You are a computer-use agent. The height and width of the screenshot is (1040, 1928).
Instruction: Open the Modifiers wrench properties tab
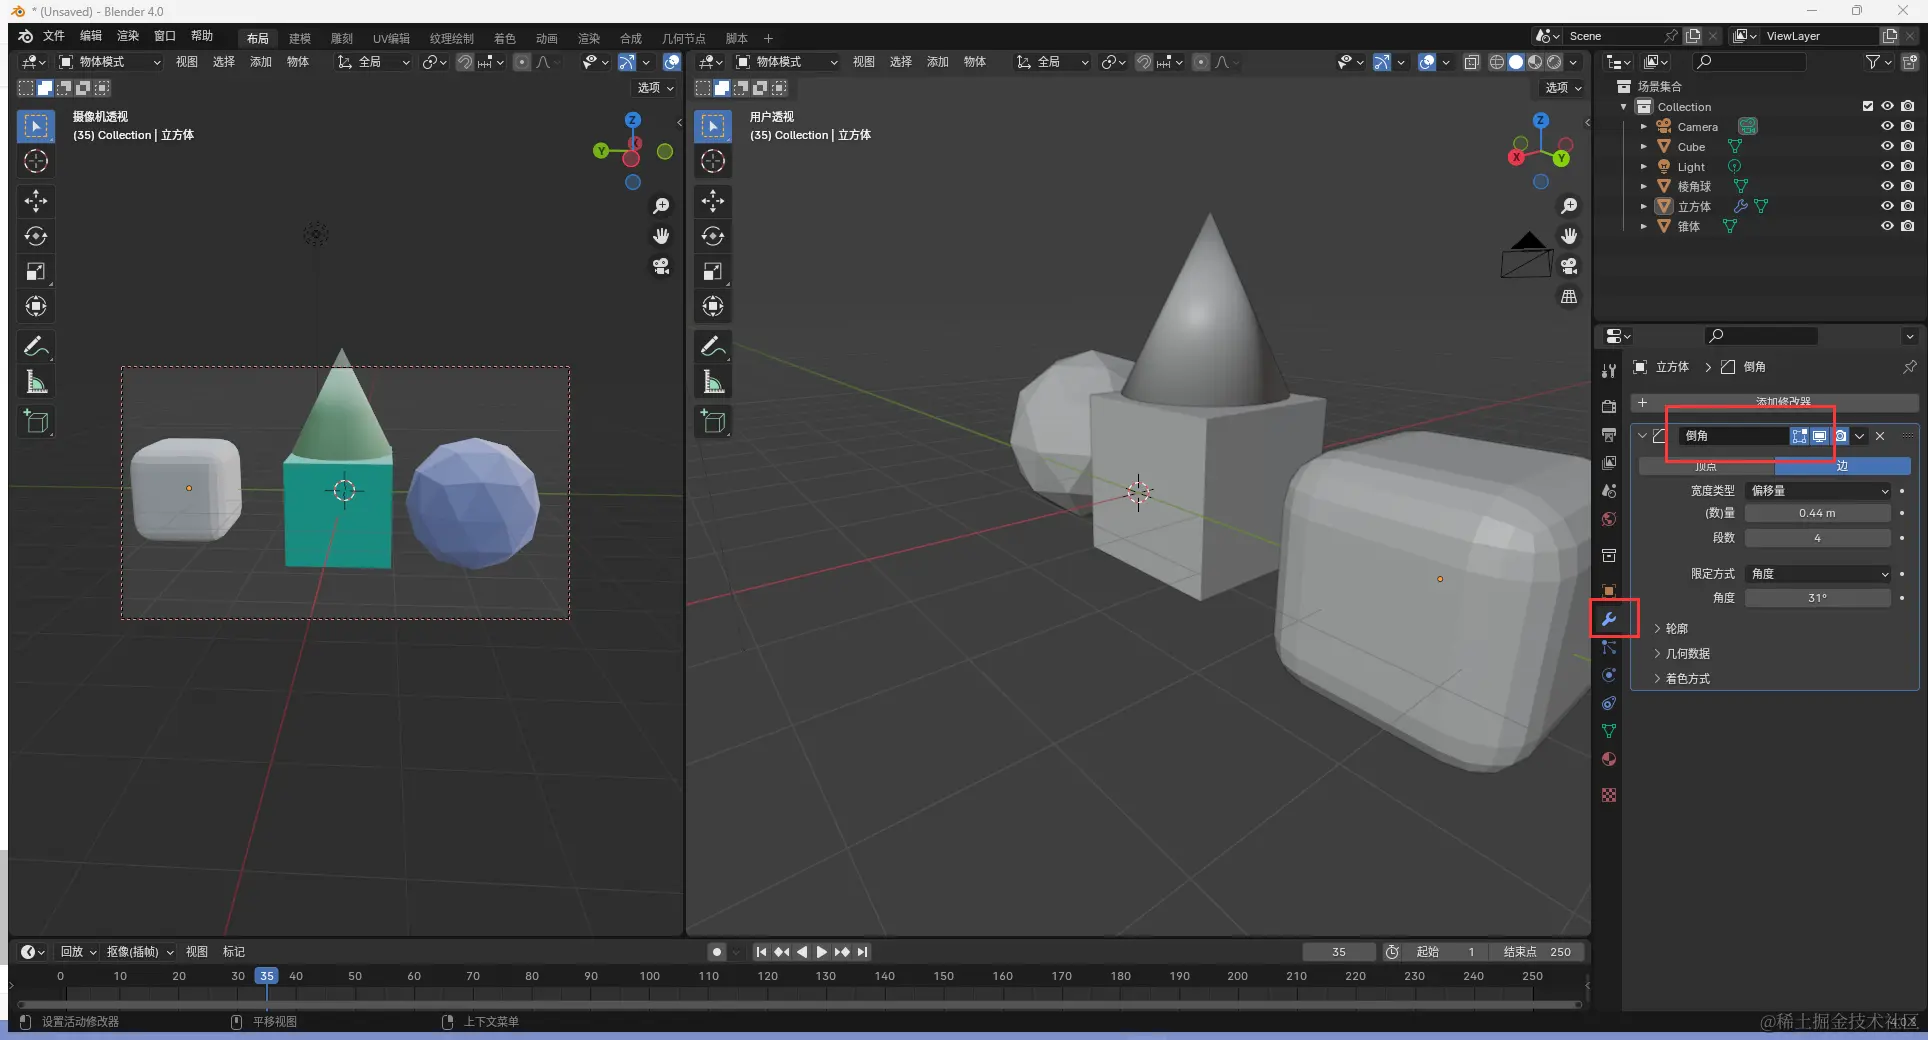(x=1609, y=619)
